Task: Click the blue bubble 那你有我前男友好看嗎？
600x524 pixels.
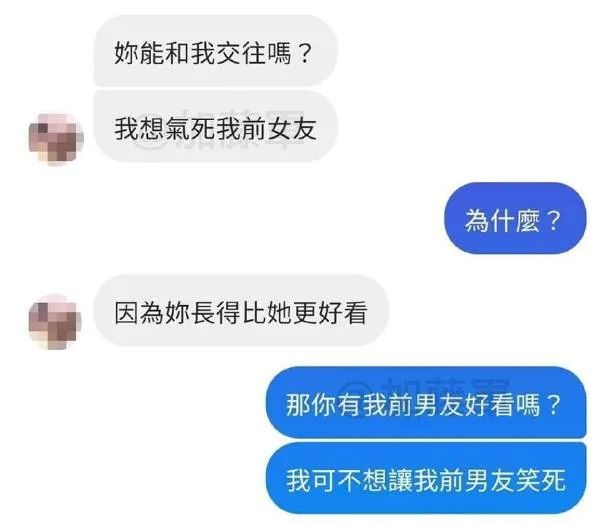Action: point(426,403)
